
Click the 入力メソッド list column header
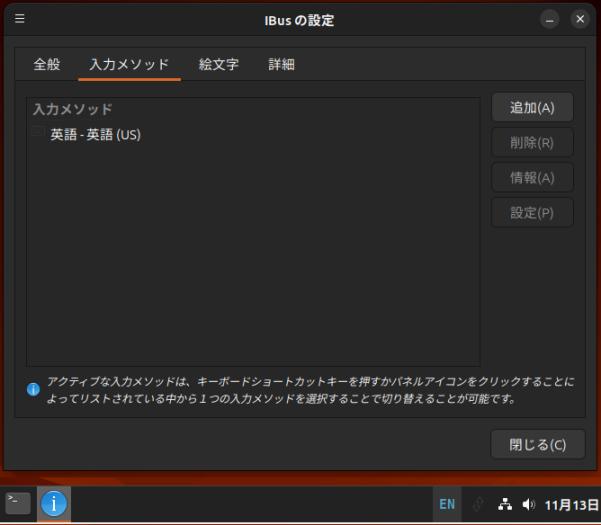[x=253, y=109]
